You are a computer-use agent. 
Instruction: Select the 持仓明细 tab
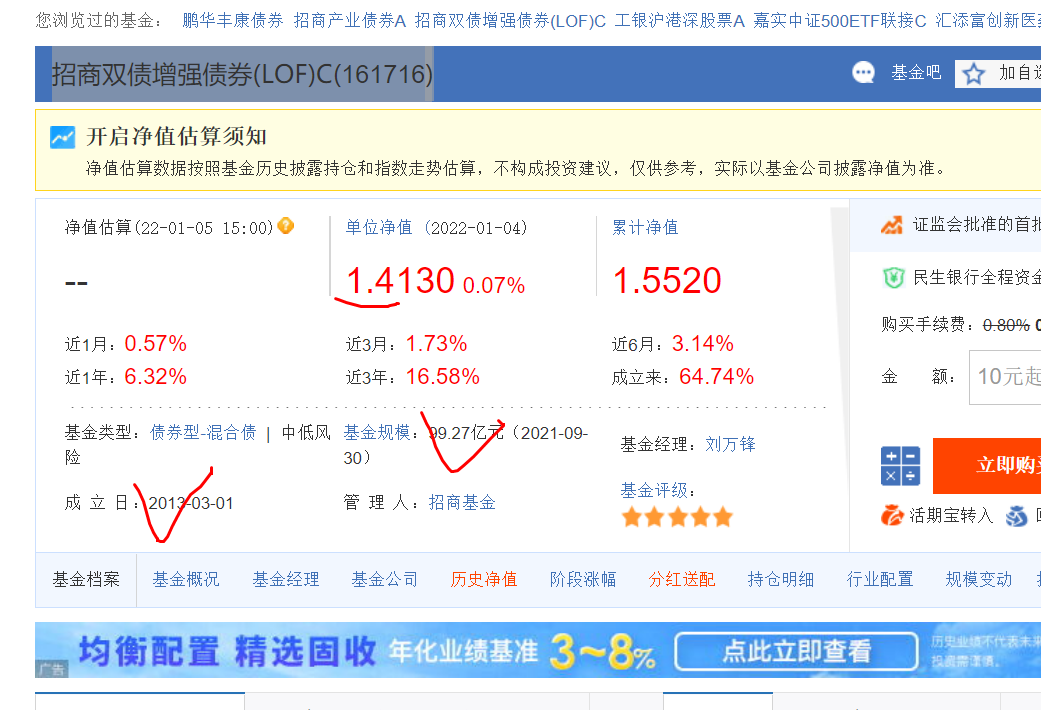tap(781, 580)
